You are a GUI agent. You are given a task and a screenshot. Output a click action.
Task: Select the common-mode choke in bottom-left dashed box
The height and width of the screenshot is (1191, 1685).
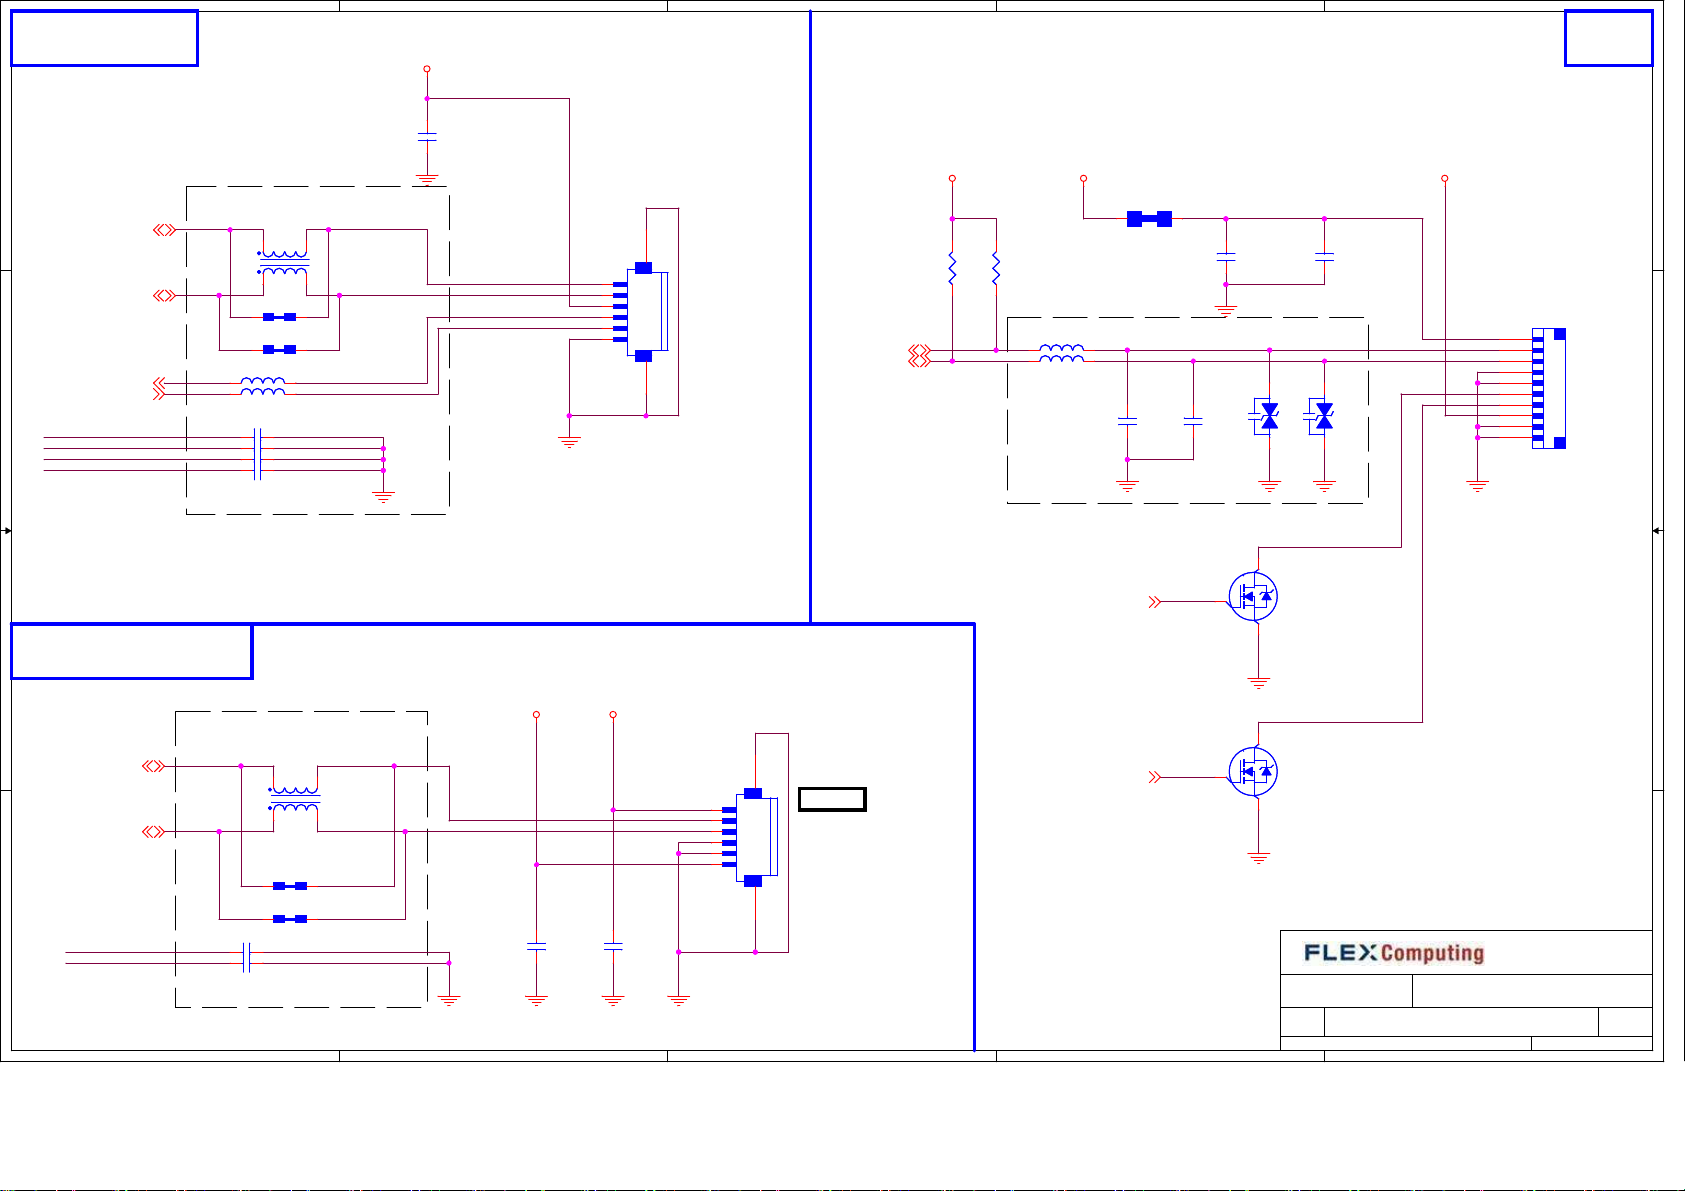[x=295, y=799]
